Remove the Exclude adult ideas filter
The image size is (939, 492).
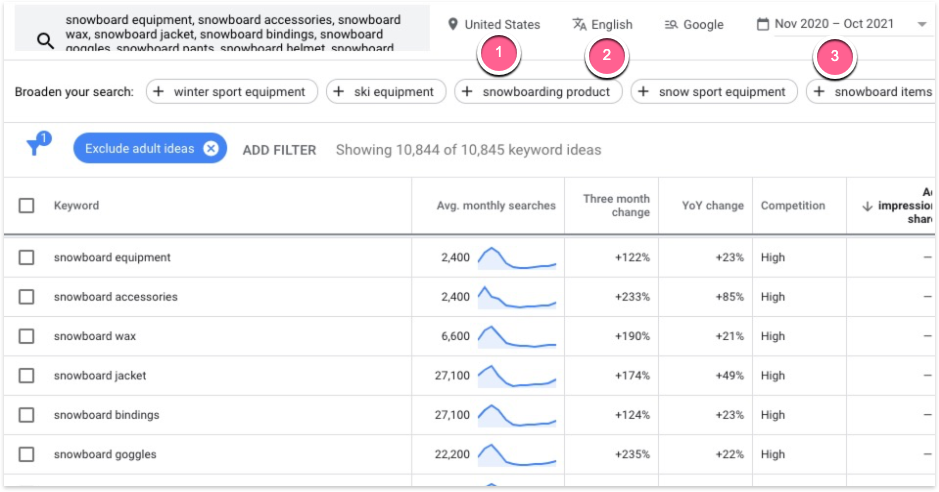(x=210, y=149)
